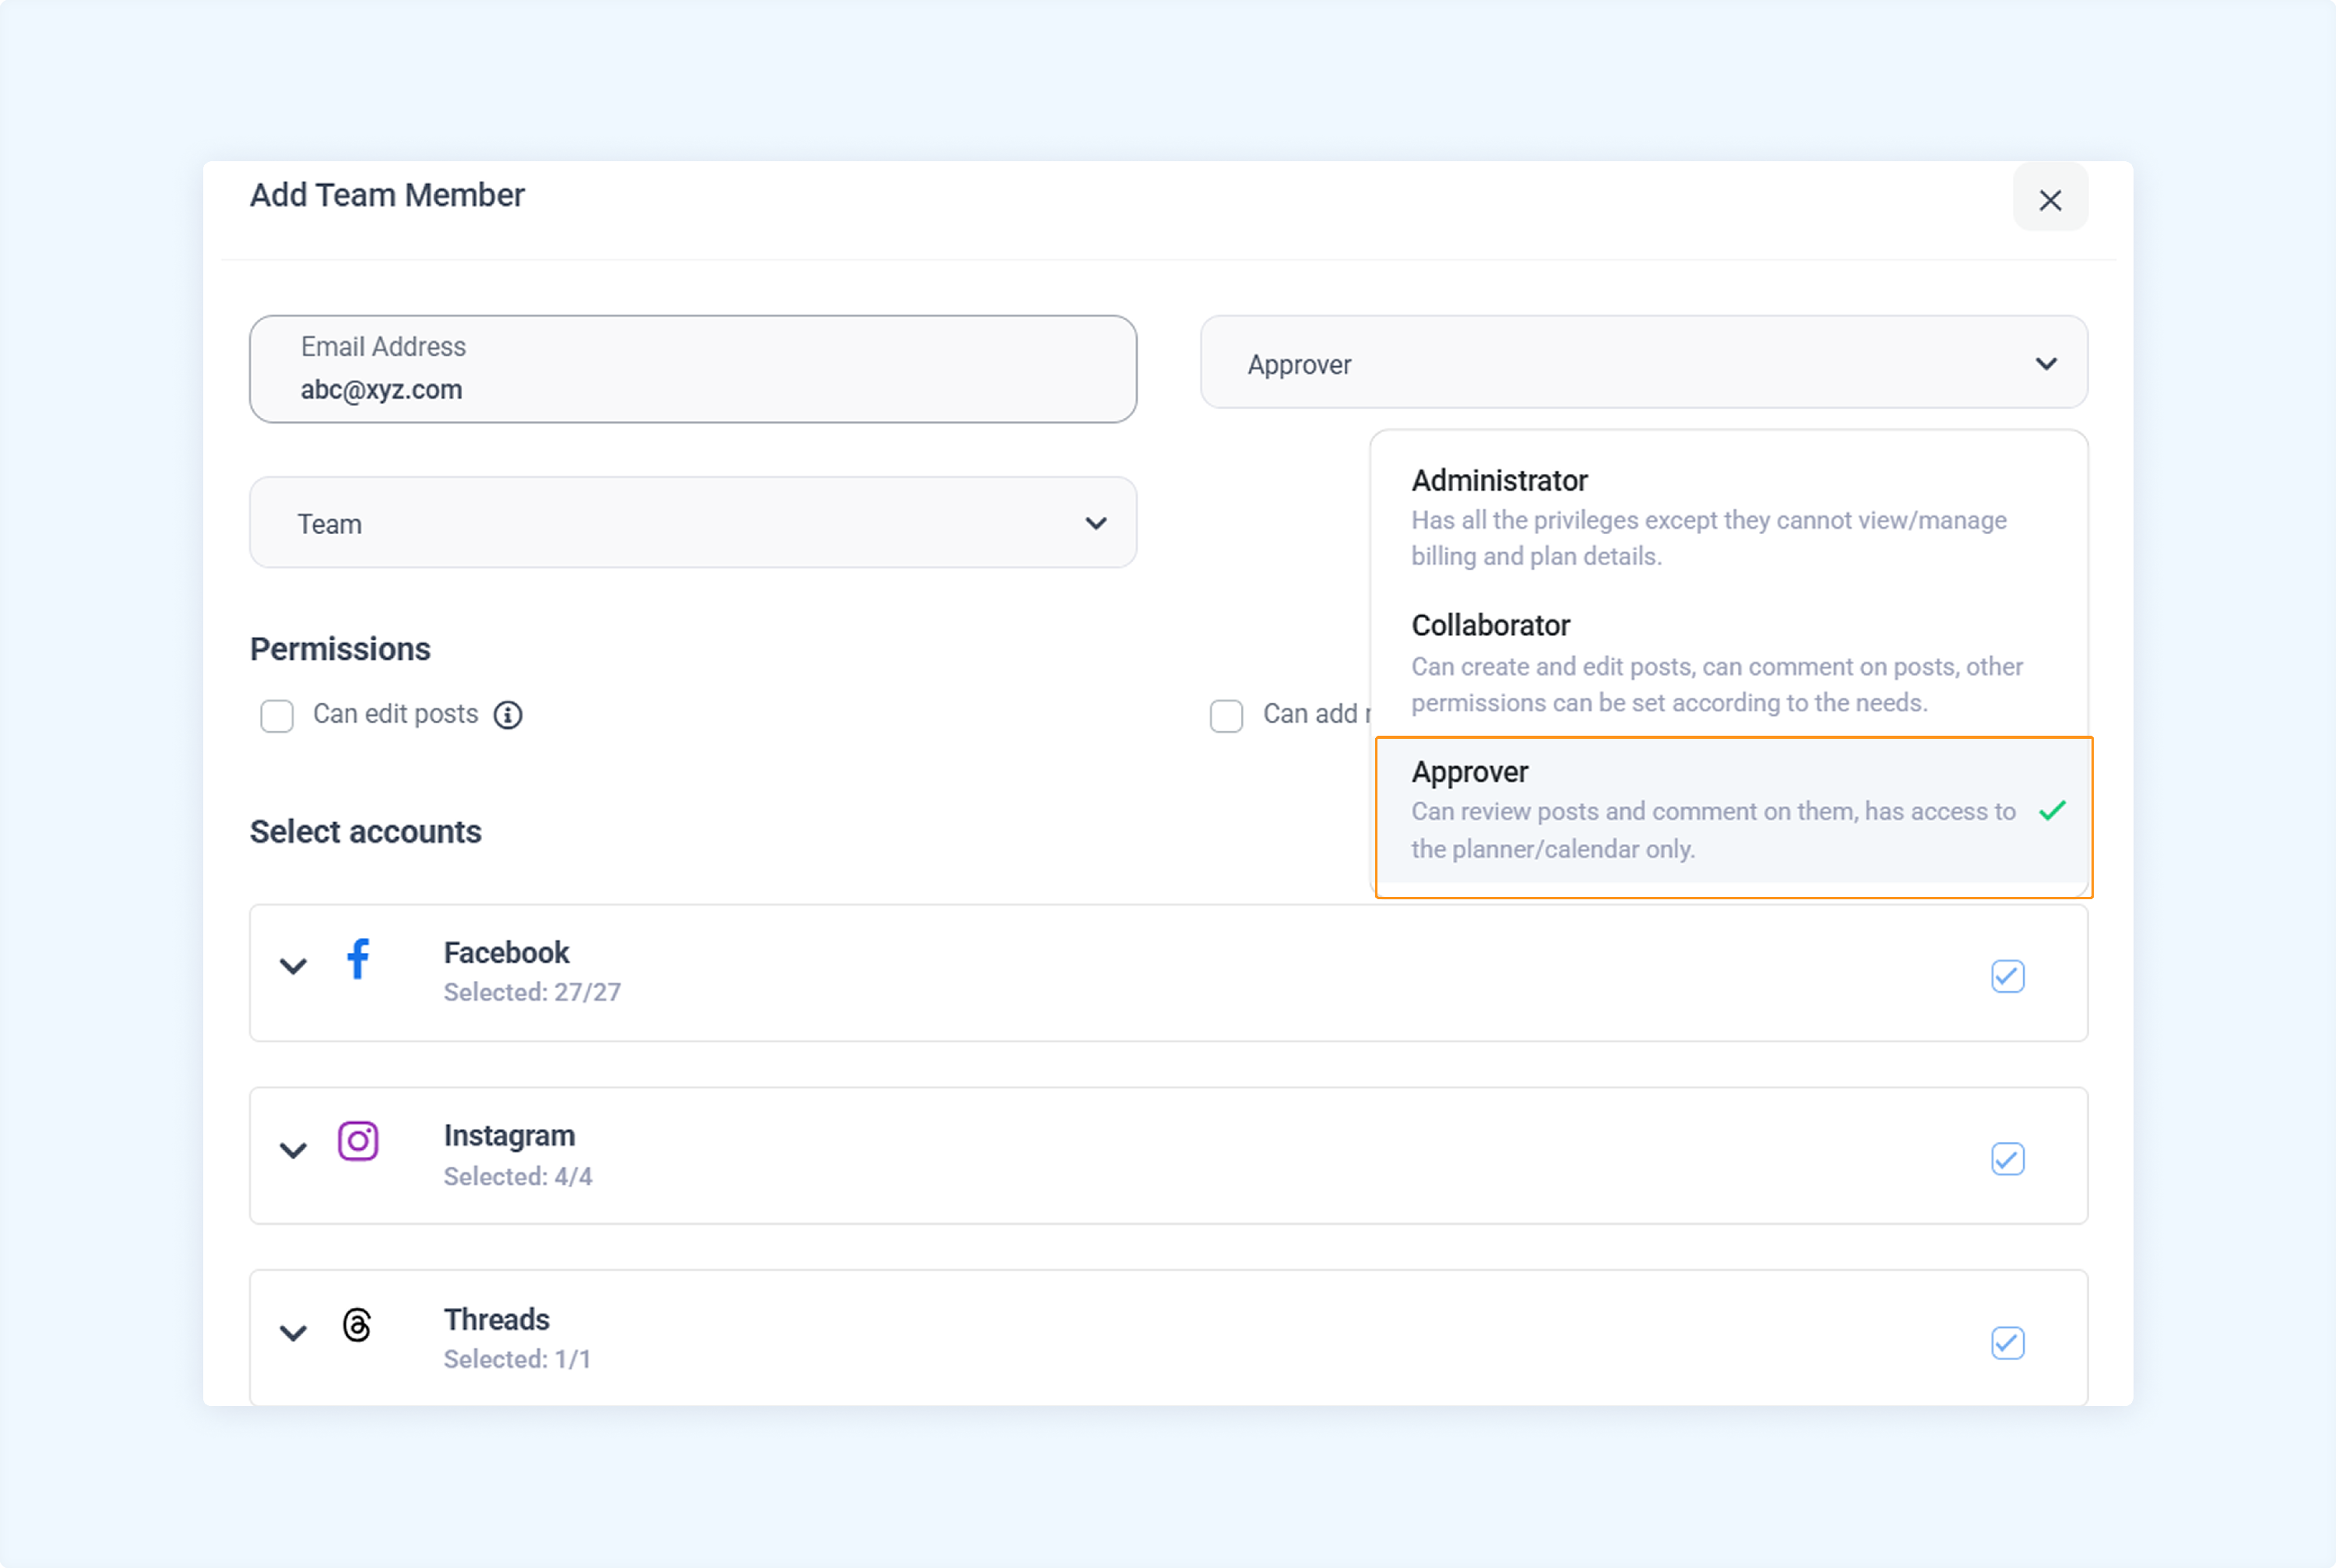The image size is (2336, 1568).
Task: Enable the Can edit posts checkbox
Action: (277, 716)
